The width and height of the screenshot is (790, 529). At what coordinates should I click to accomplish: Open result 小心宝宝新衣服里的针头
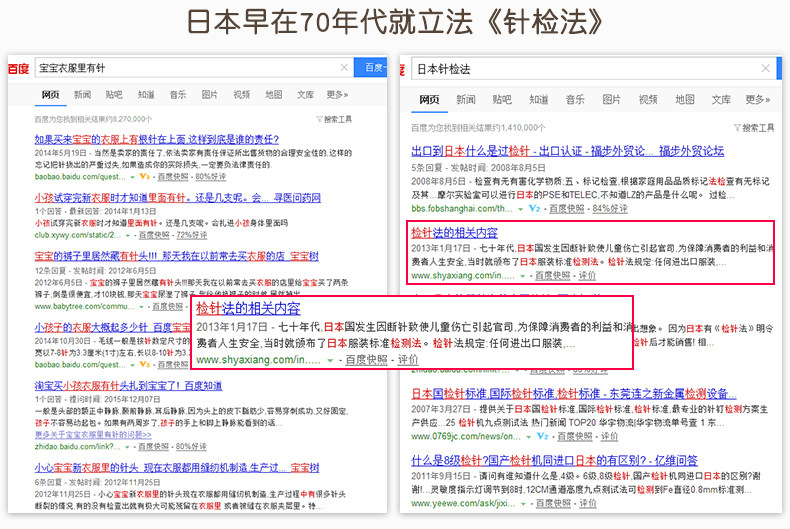coord(177,468)
